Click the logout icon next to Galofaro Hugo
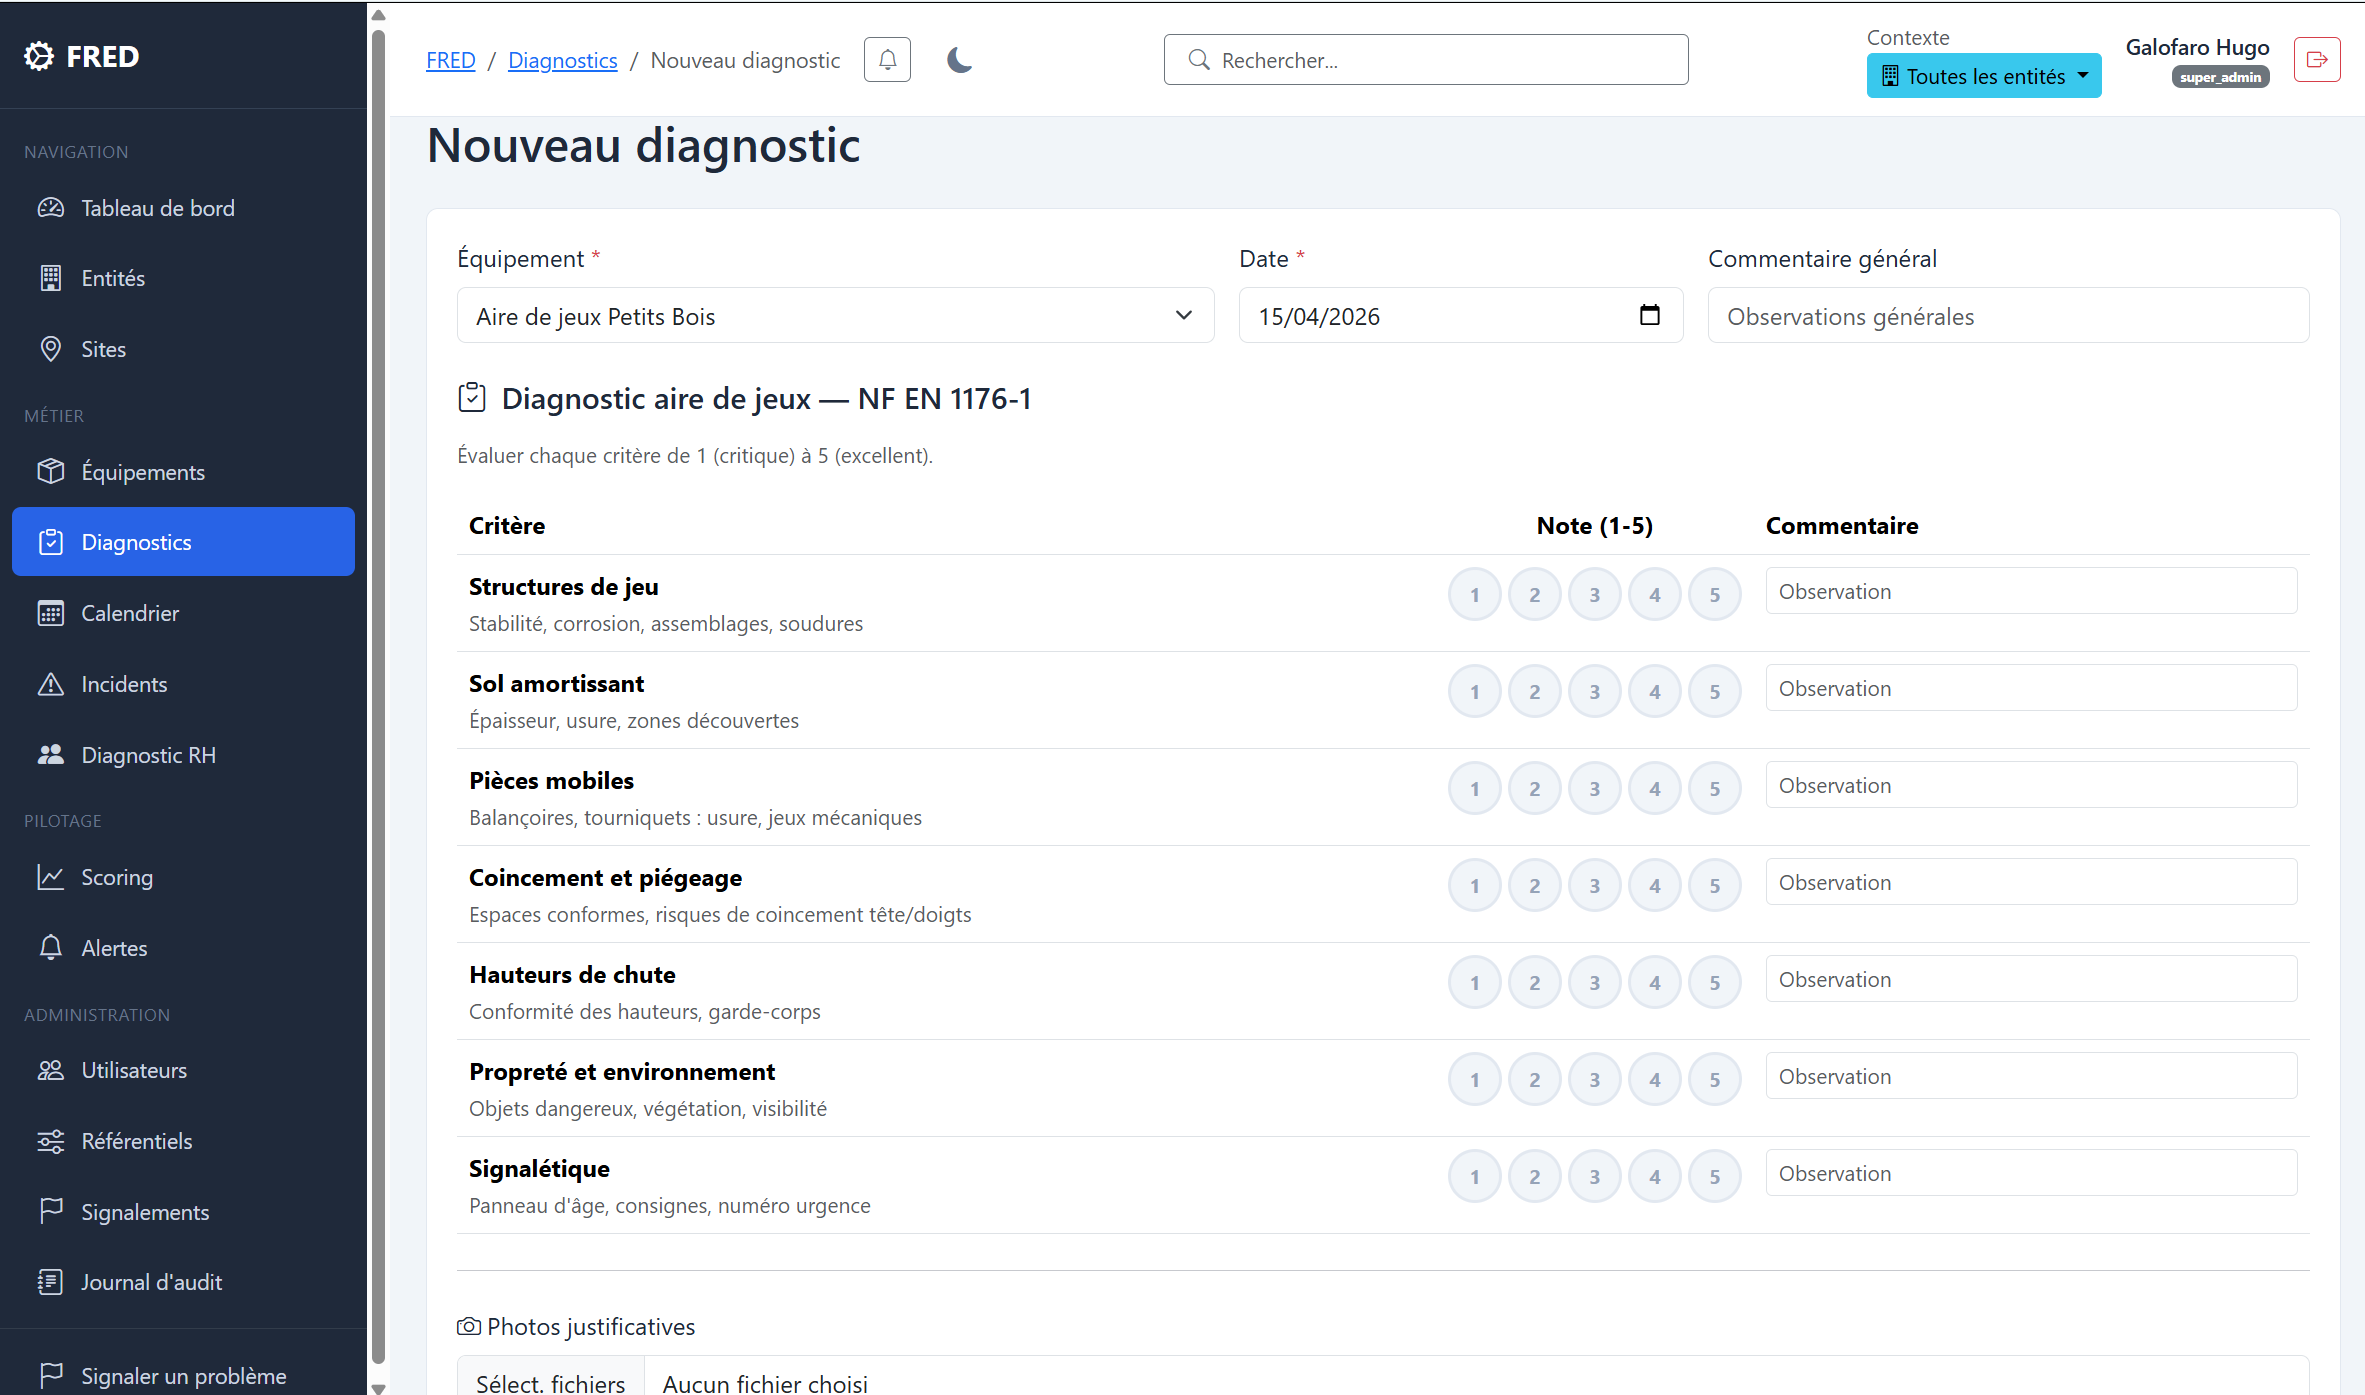The width and height of the screenshot is (2365, 1395). tap(2317, 59)
